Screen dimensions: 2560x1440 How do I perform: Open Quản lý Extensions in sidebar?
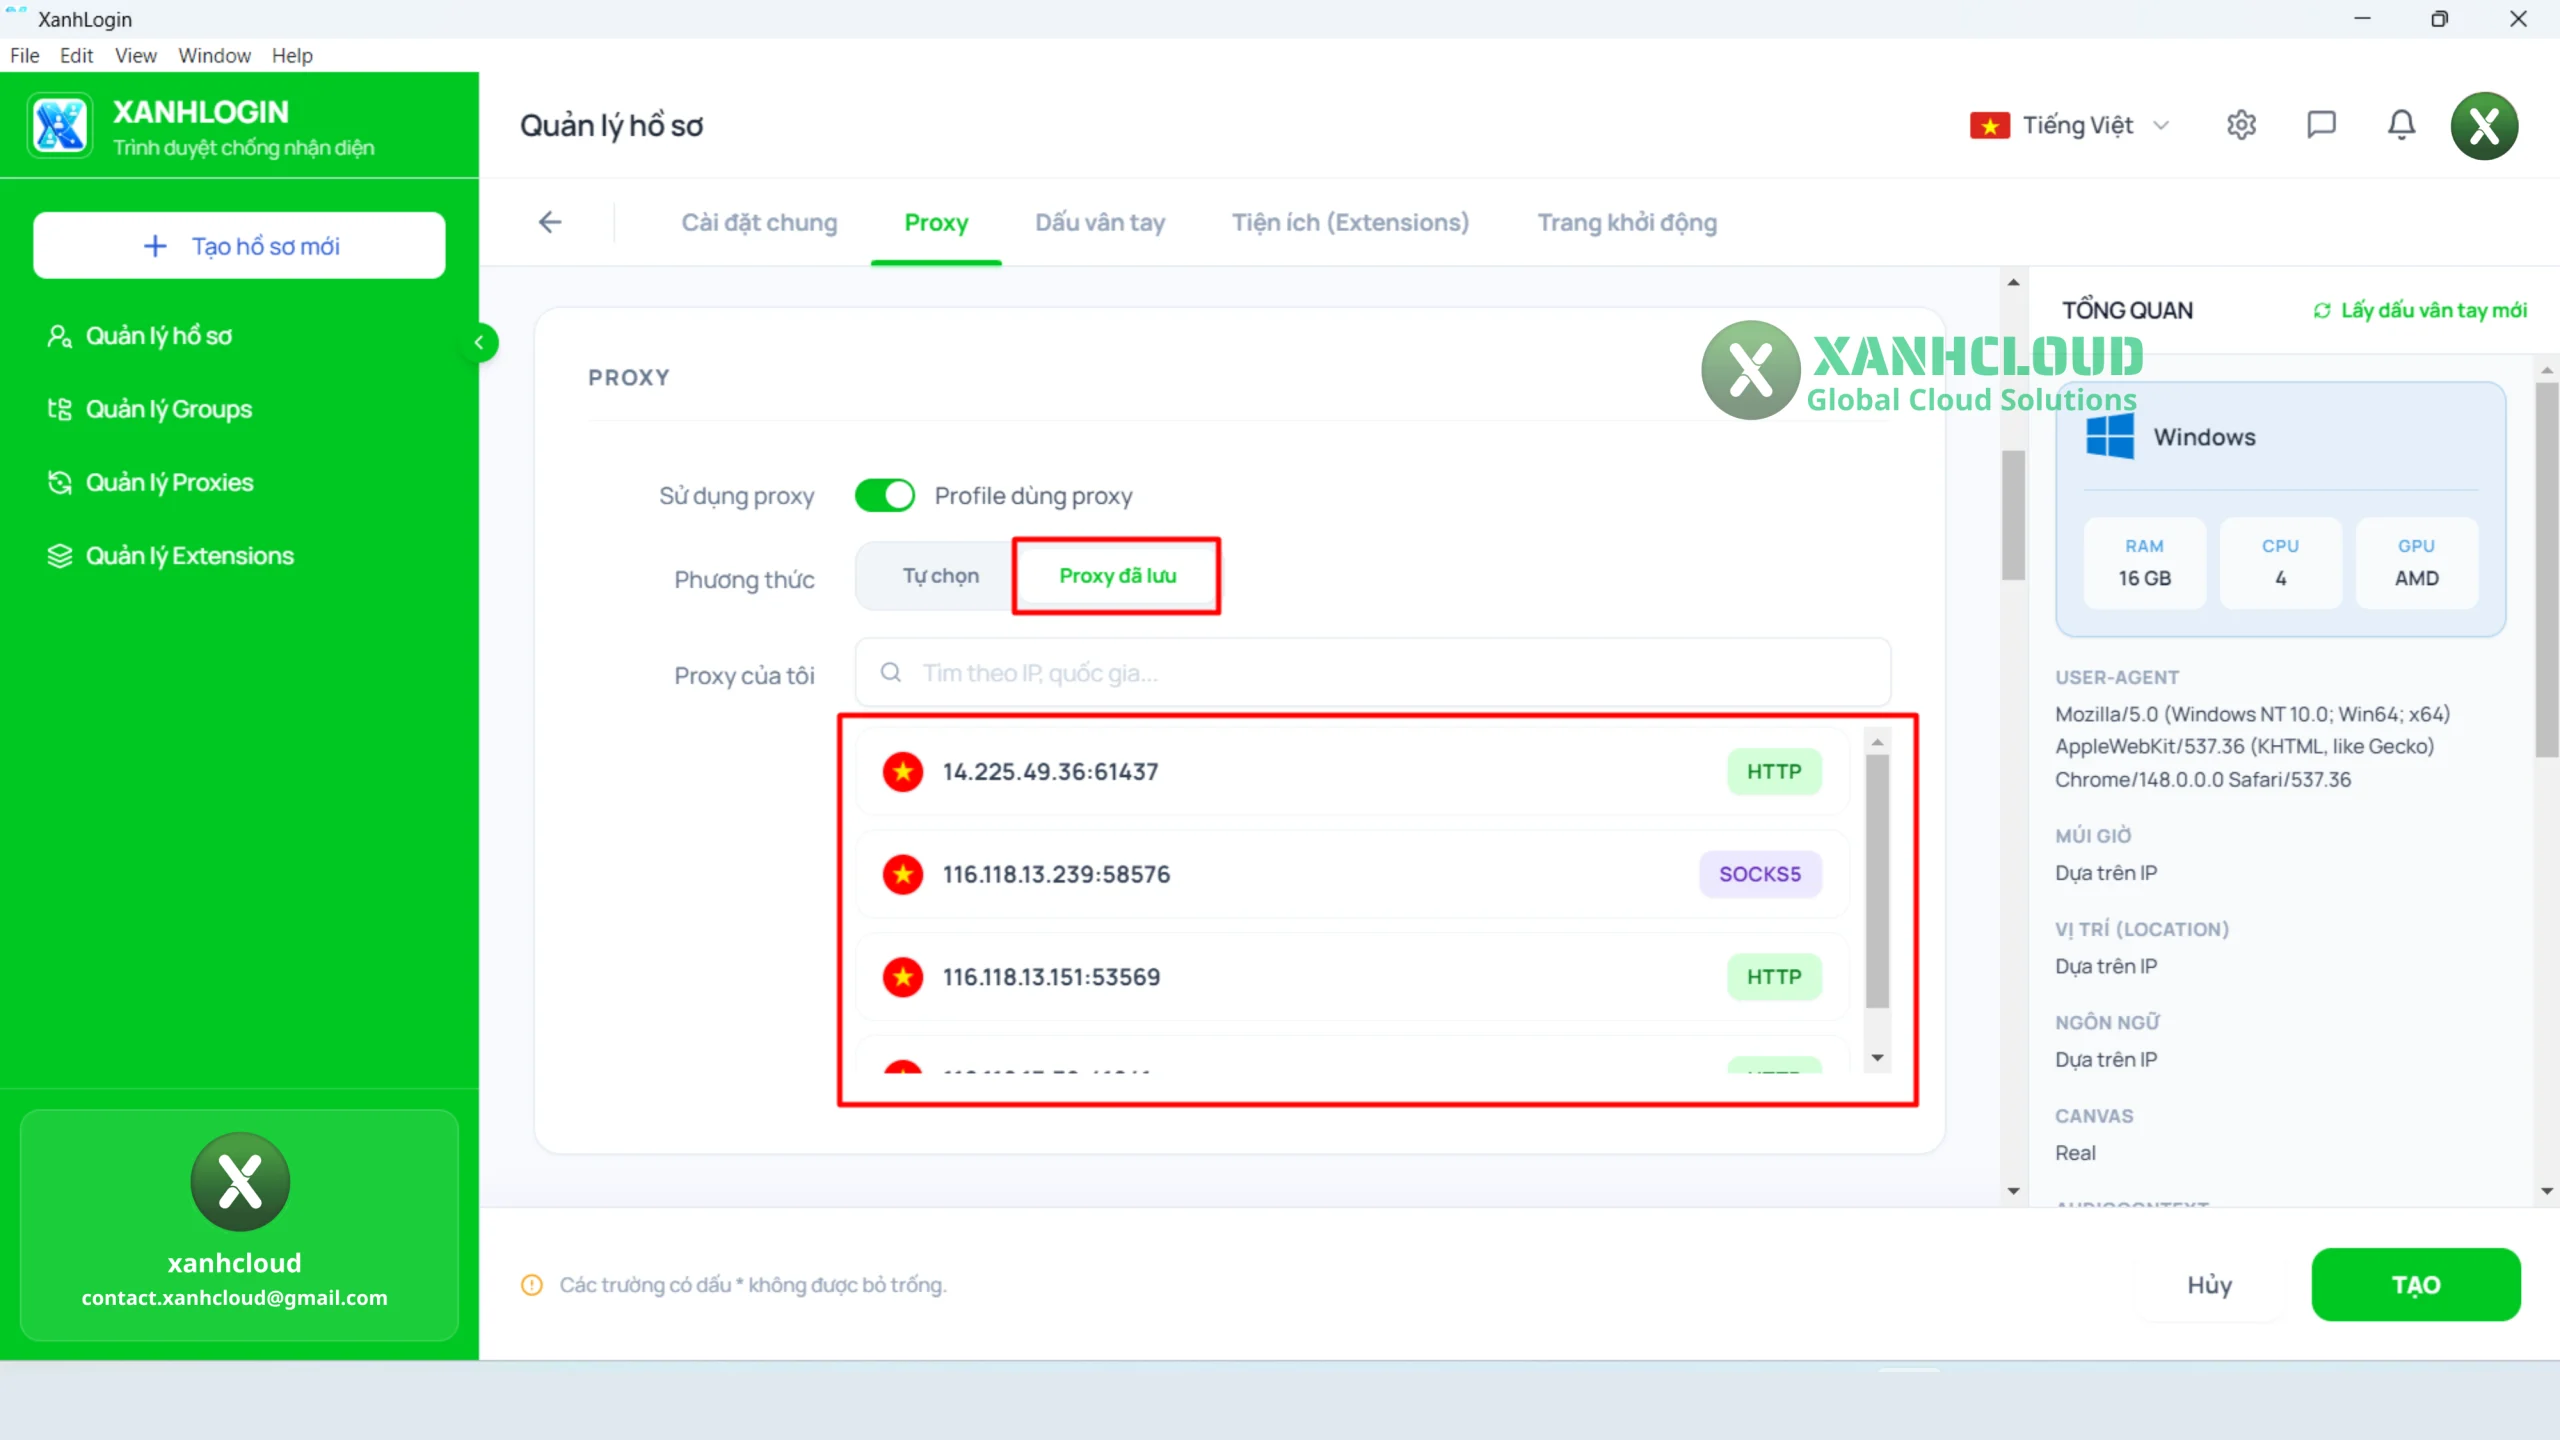coord(189,556)
